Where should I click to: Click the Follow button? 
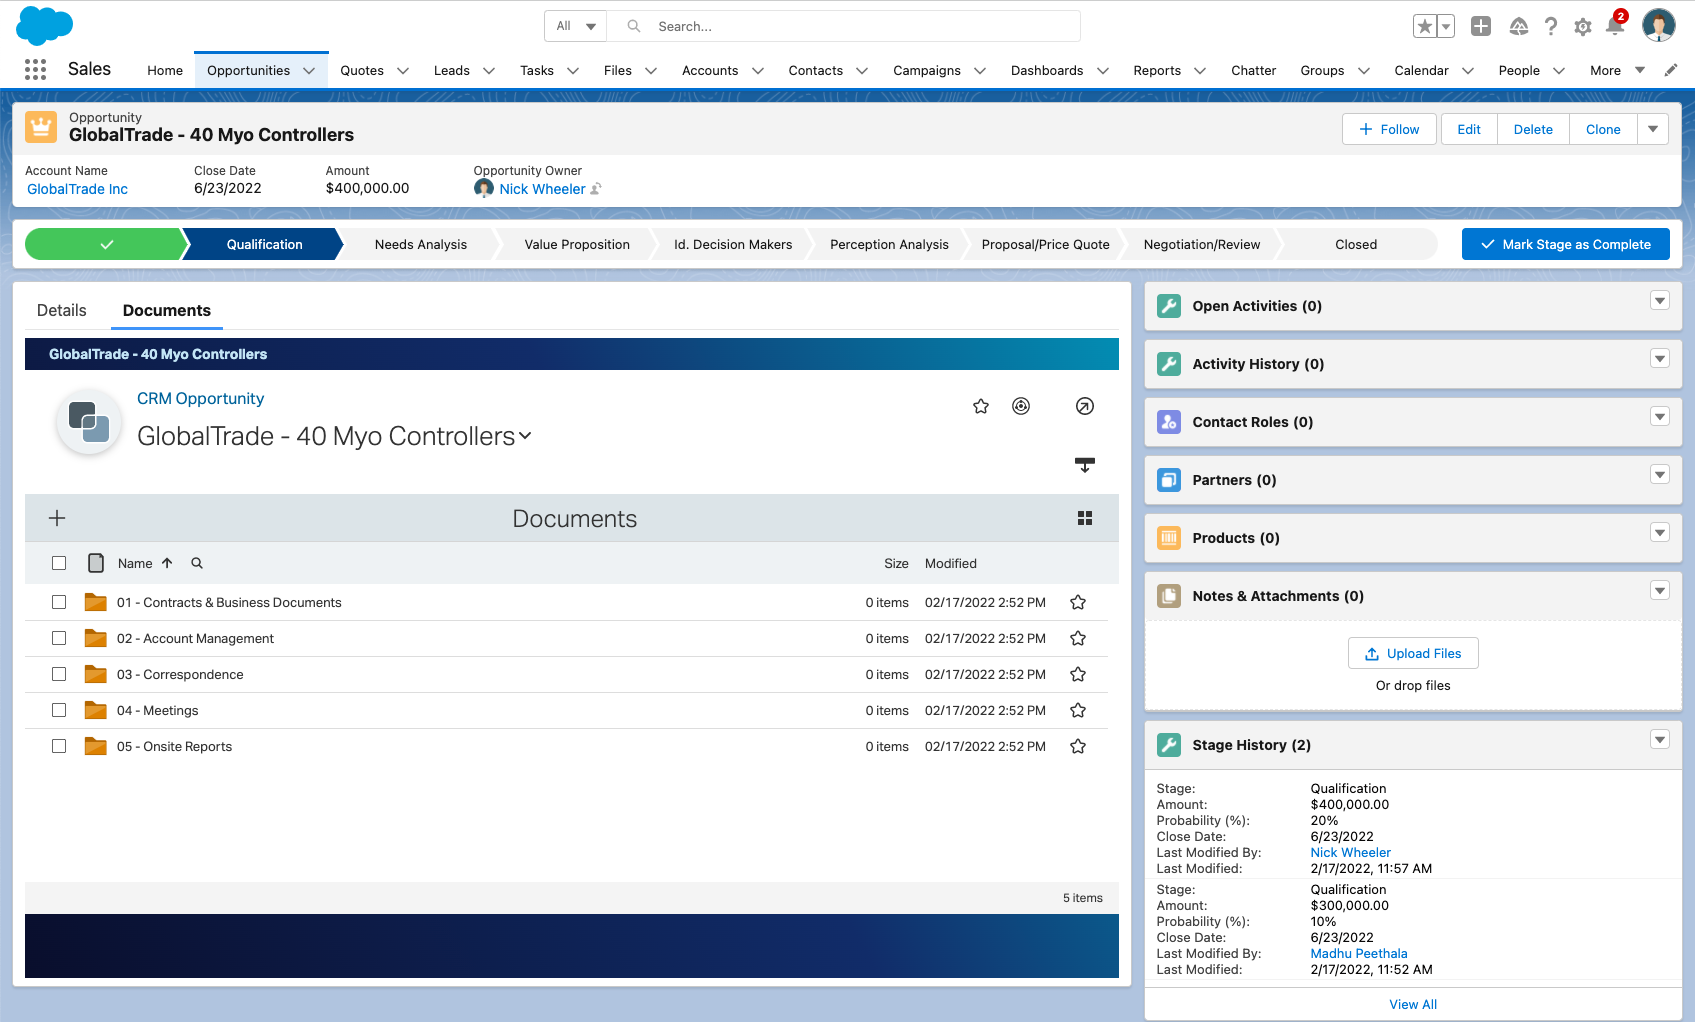click(1389, 129)
